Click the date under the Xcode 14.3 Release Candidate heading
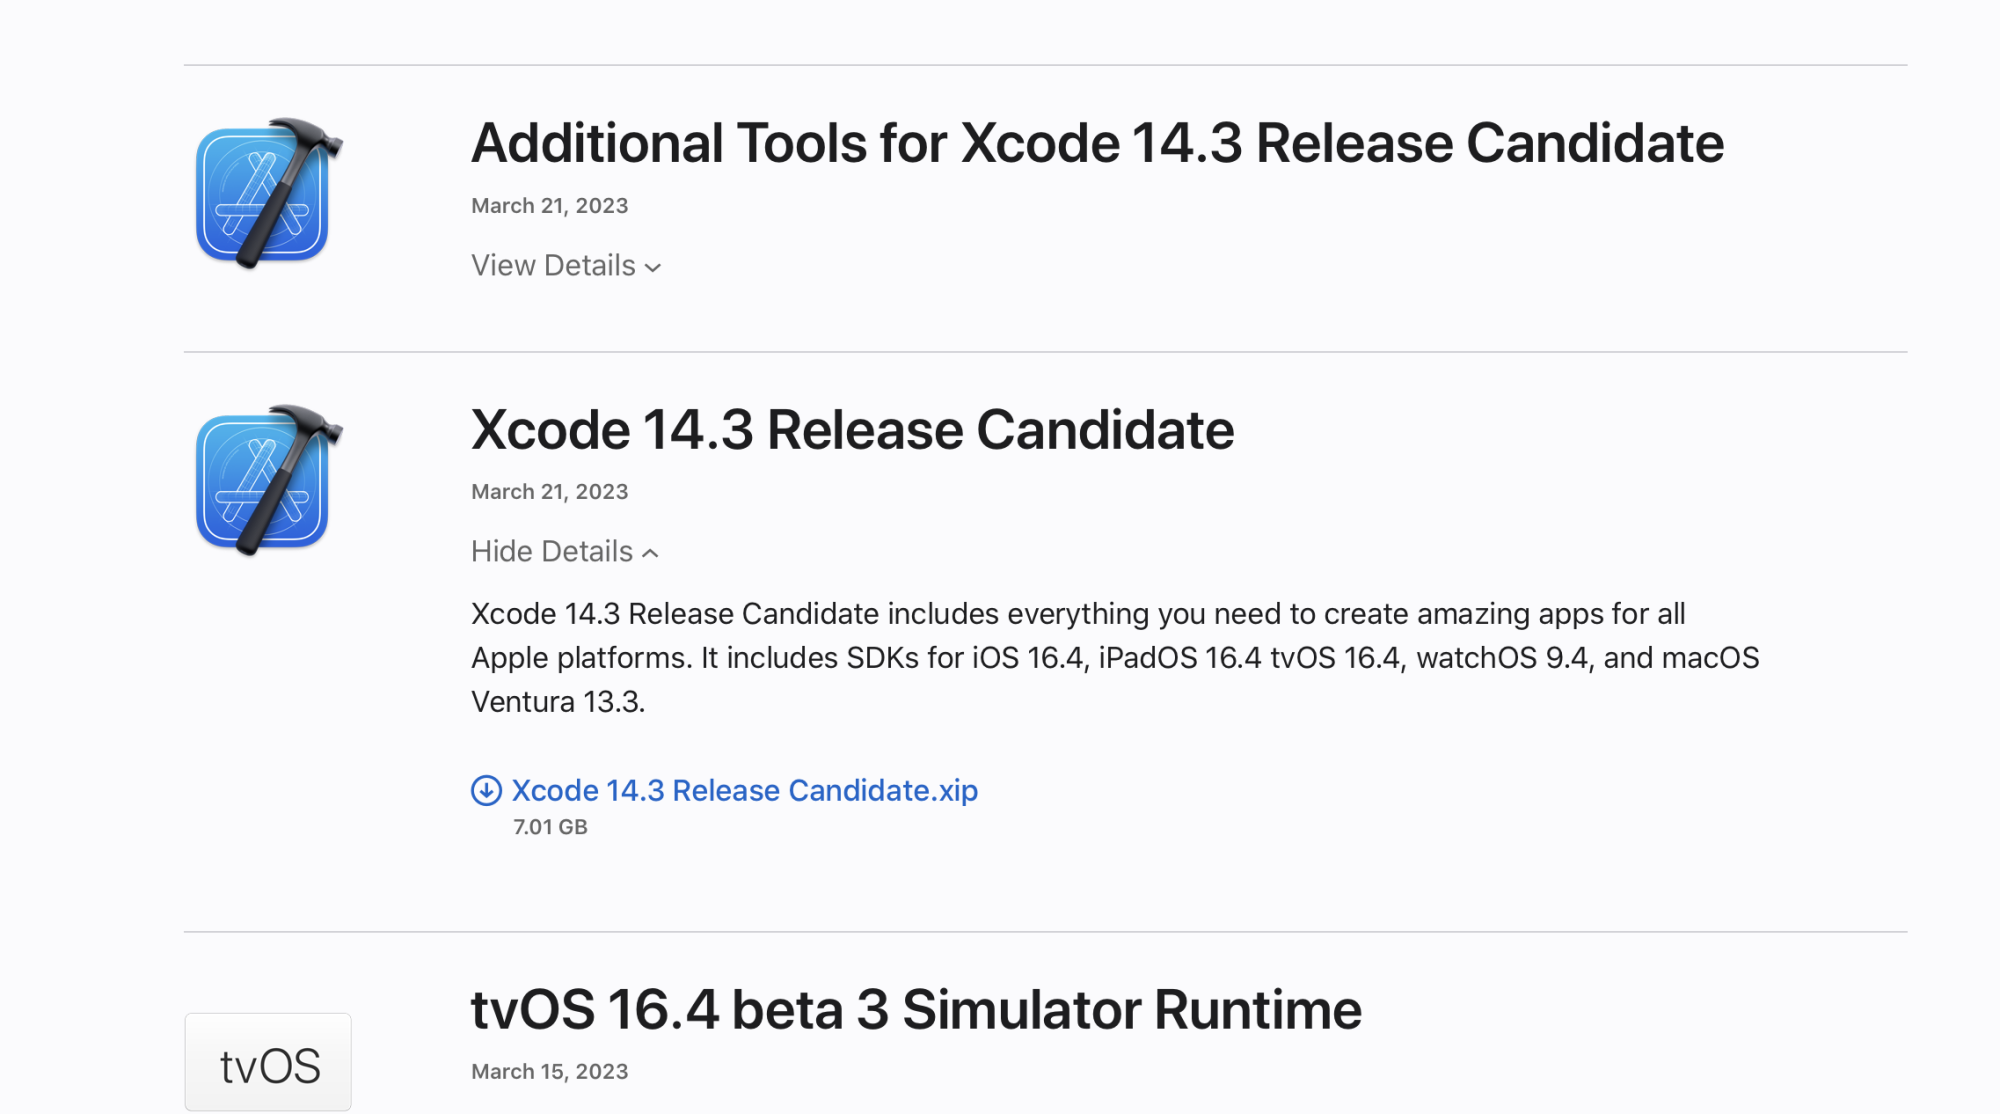The width and height of the screenshot is (2000, 1114). point(549,492)
